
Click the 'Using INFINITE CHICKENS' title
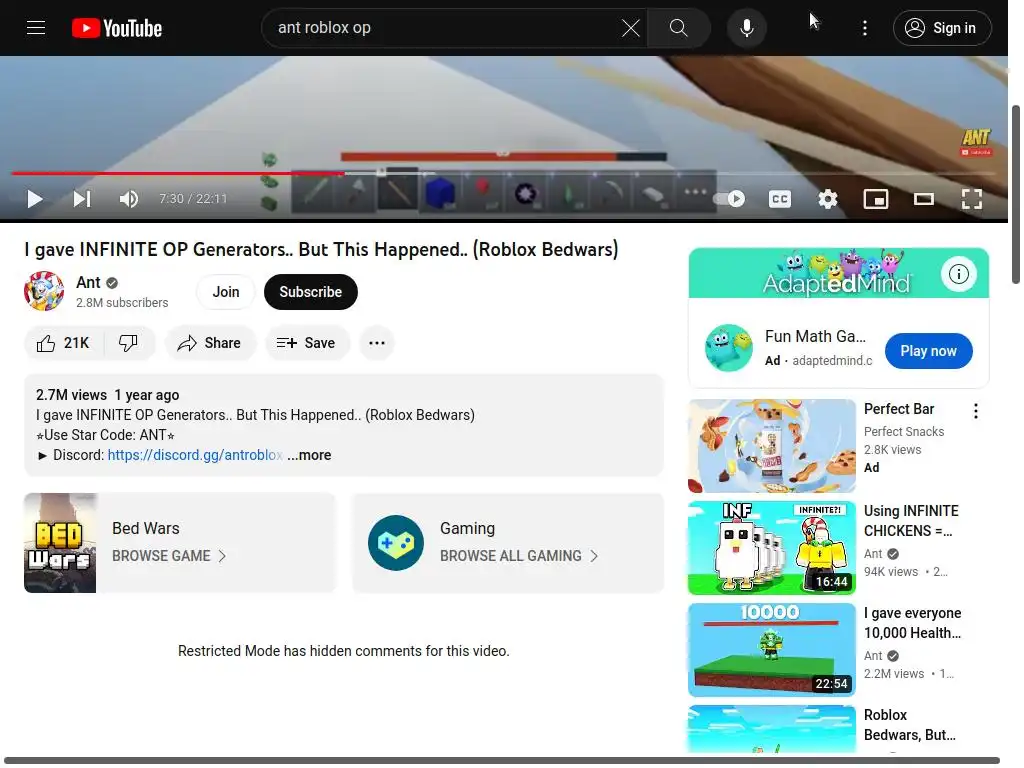click(x=911, y=520)
